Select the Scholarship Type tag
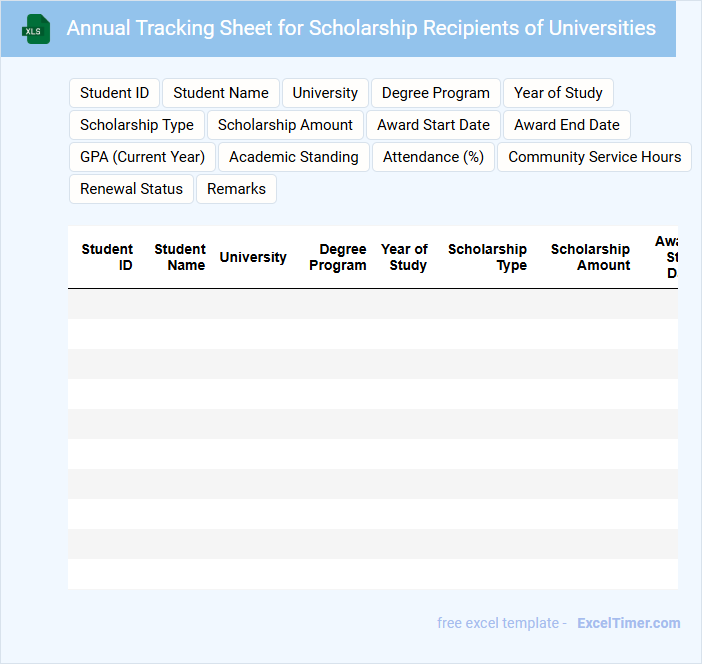The image size is (702, 664). click(137, 125)
